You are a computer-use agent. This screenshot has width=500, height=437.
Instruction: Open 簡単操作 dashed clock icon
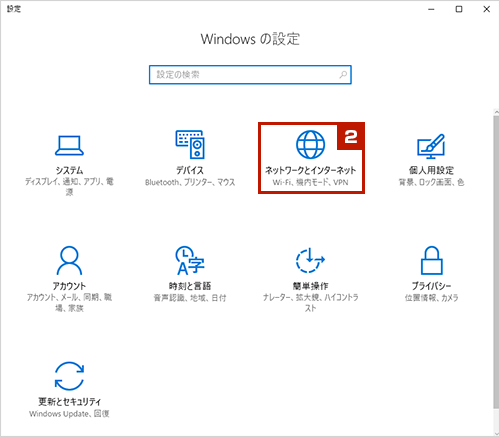(310, 260)
